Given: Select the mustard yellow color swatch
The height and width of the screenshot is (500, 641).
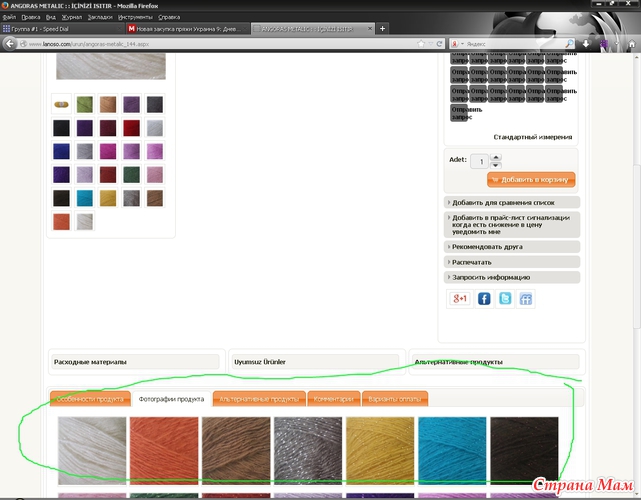Looking at the screenshot, I should 108,198.
